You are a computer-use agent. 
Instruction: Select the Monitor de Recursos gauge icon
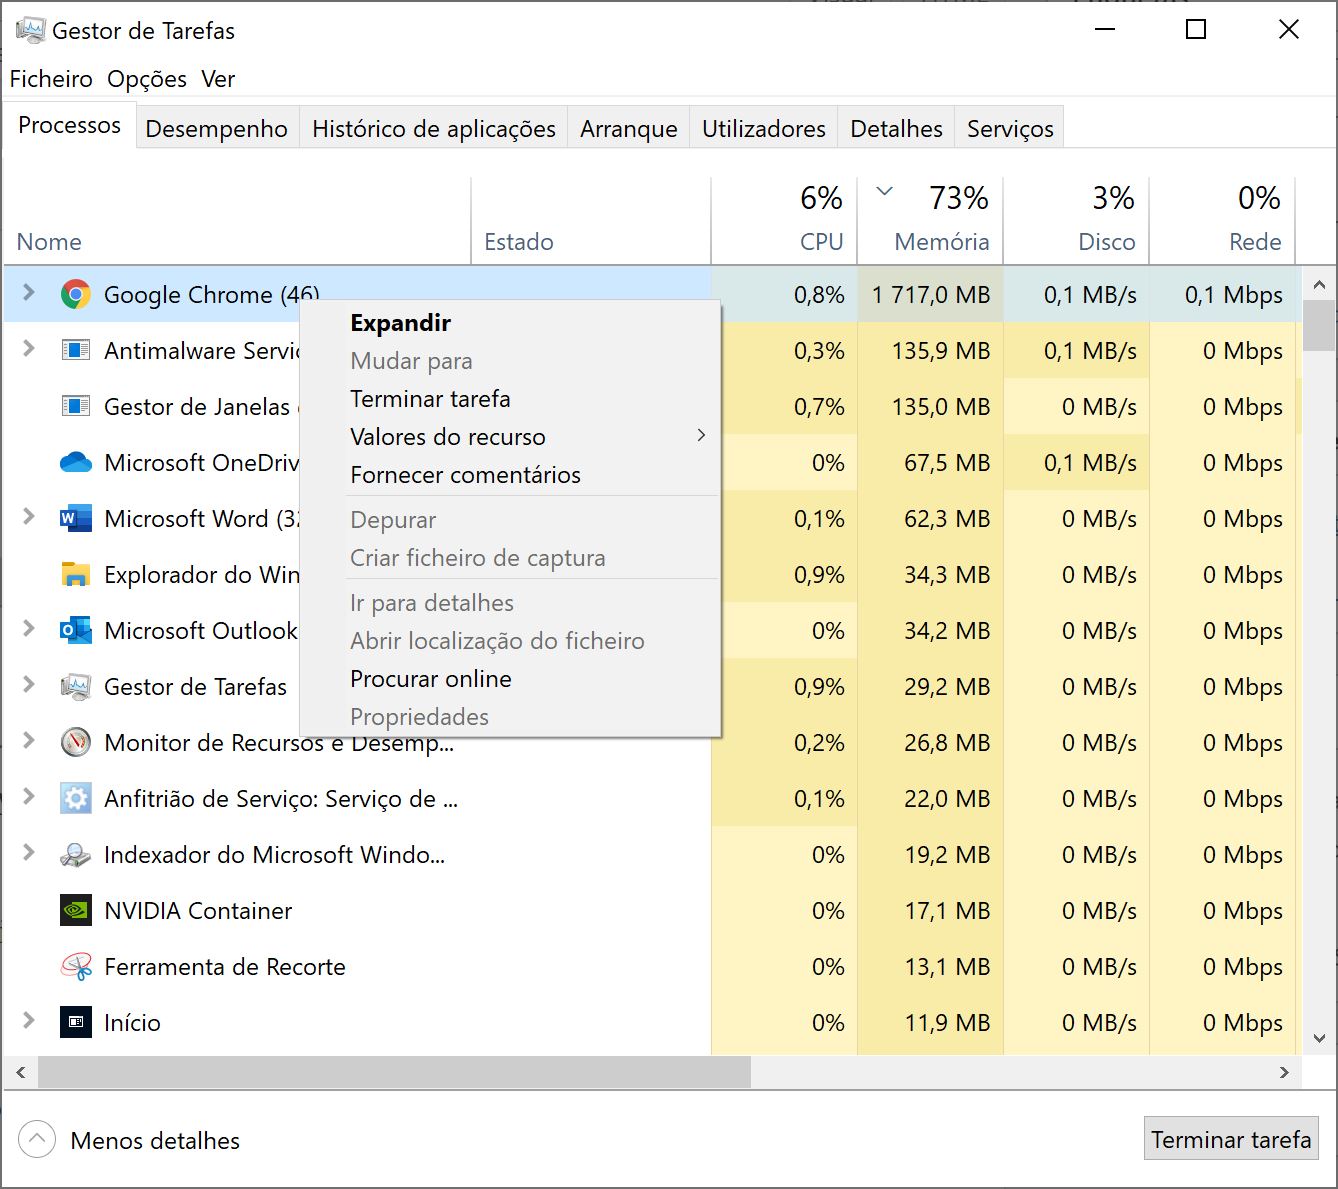(x=75, y=743)
